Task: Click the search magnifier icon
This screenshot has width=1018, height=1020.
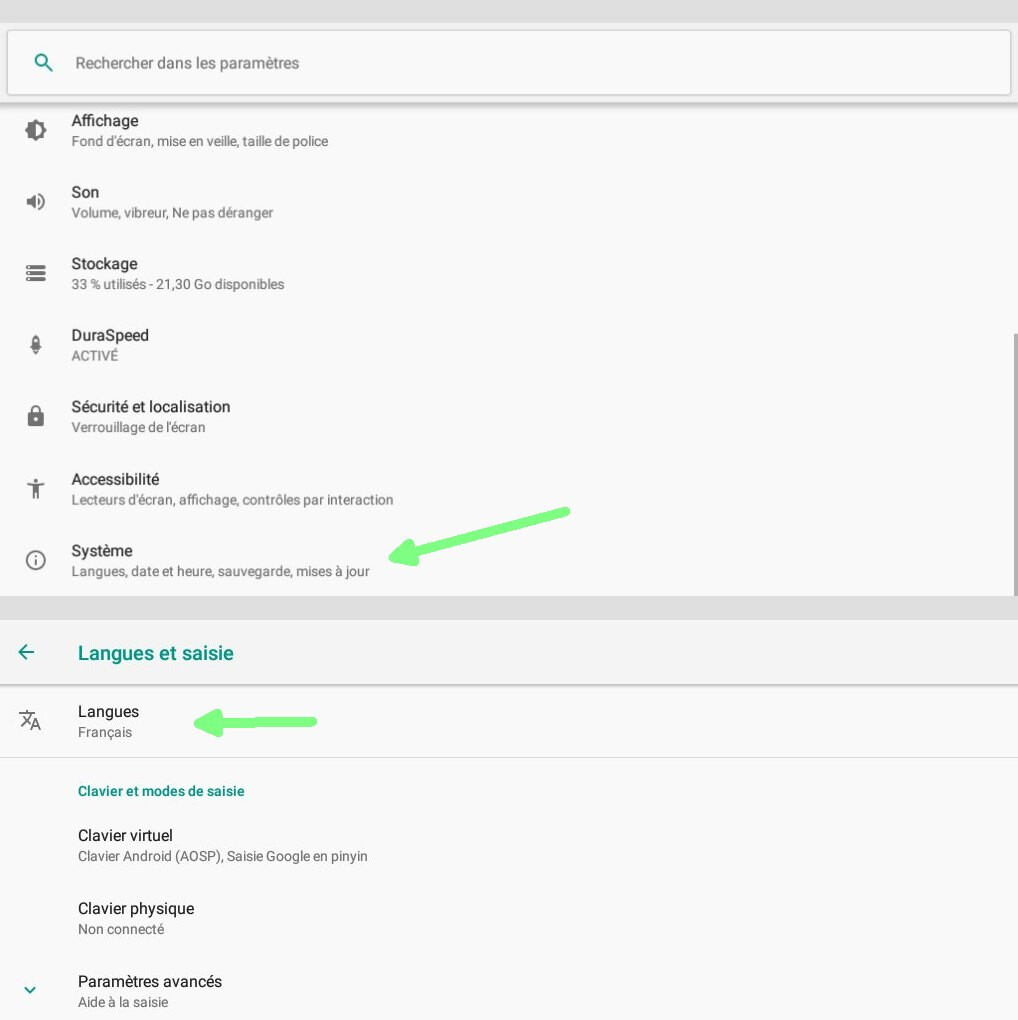Action: click(43, 63)
